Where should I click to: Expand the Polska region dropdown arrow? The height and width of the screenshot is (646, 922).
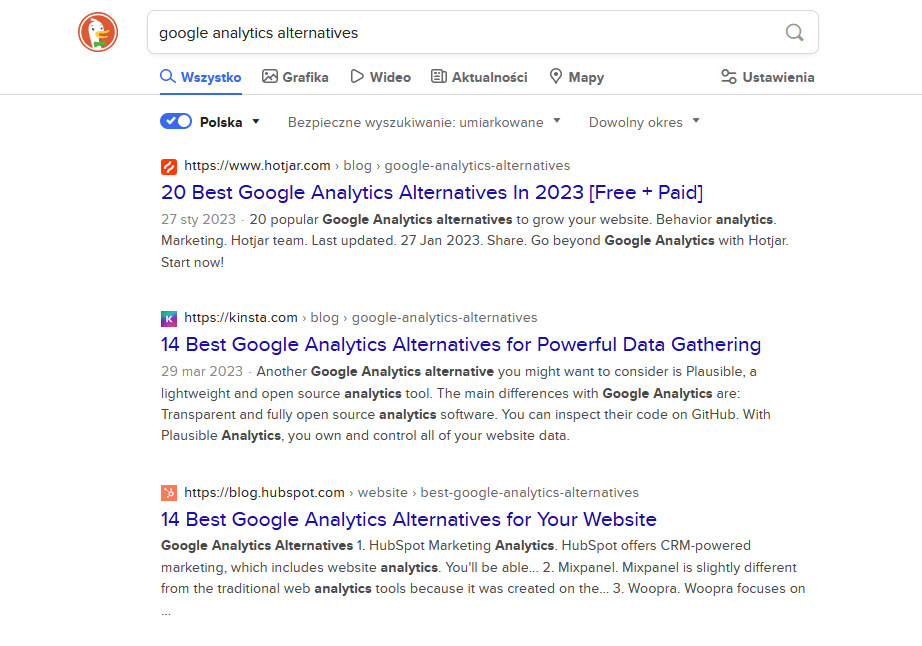[x=256, y=122]
